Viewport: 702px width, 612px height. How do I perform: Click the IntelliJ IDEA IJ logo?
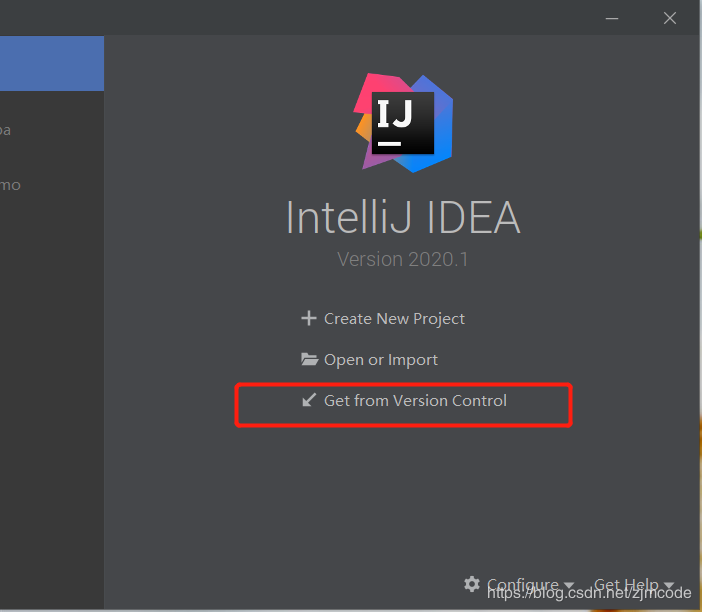[x=403, y=121]
